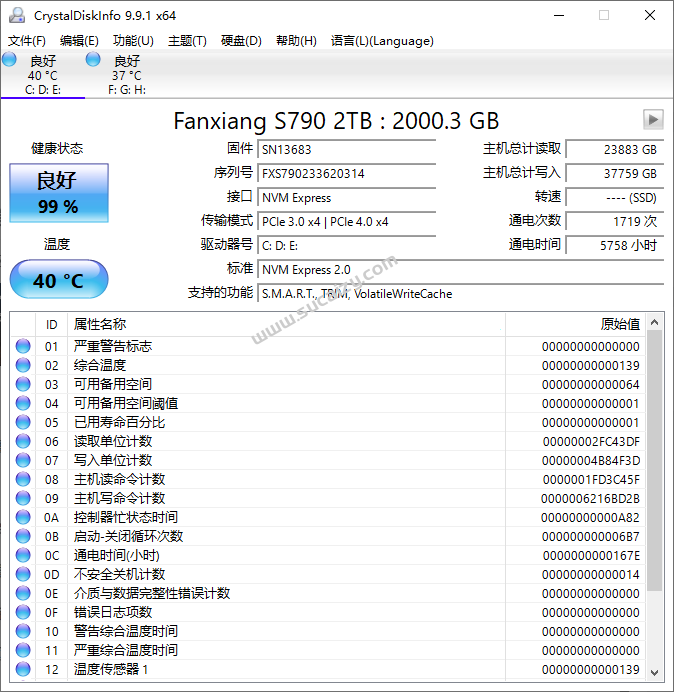This screenshot has height=692, width=674.
Task: Click status orb for attribute 07 写入单位计数
Action: coord(23,460)
